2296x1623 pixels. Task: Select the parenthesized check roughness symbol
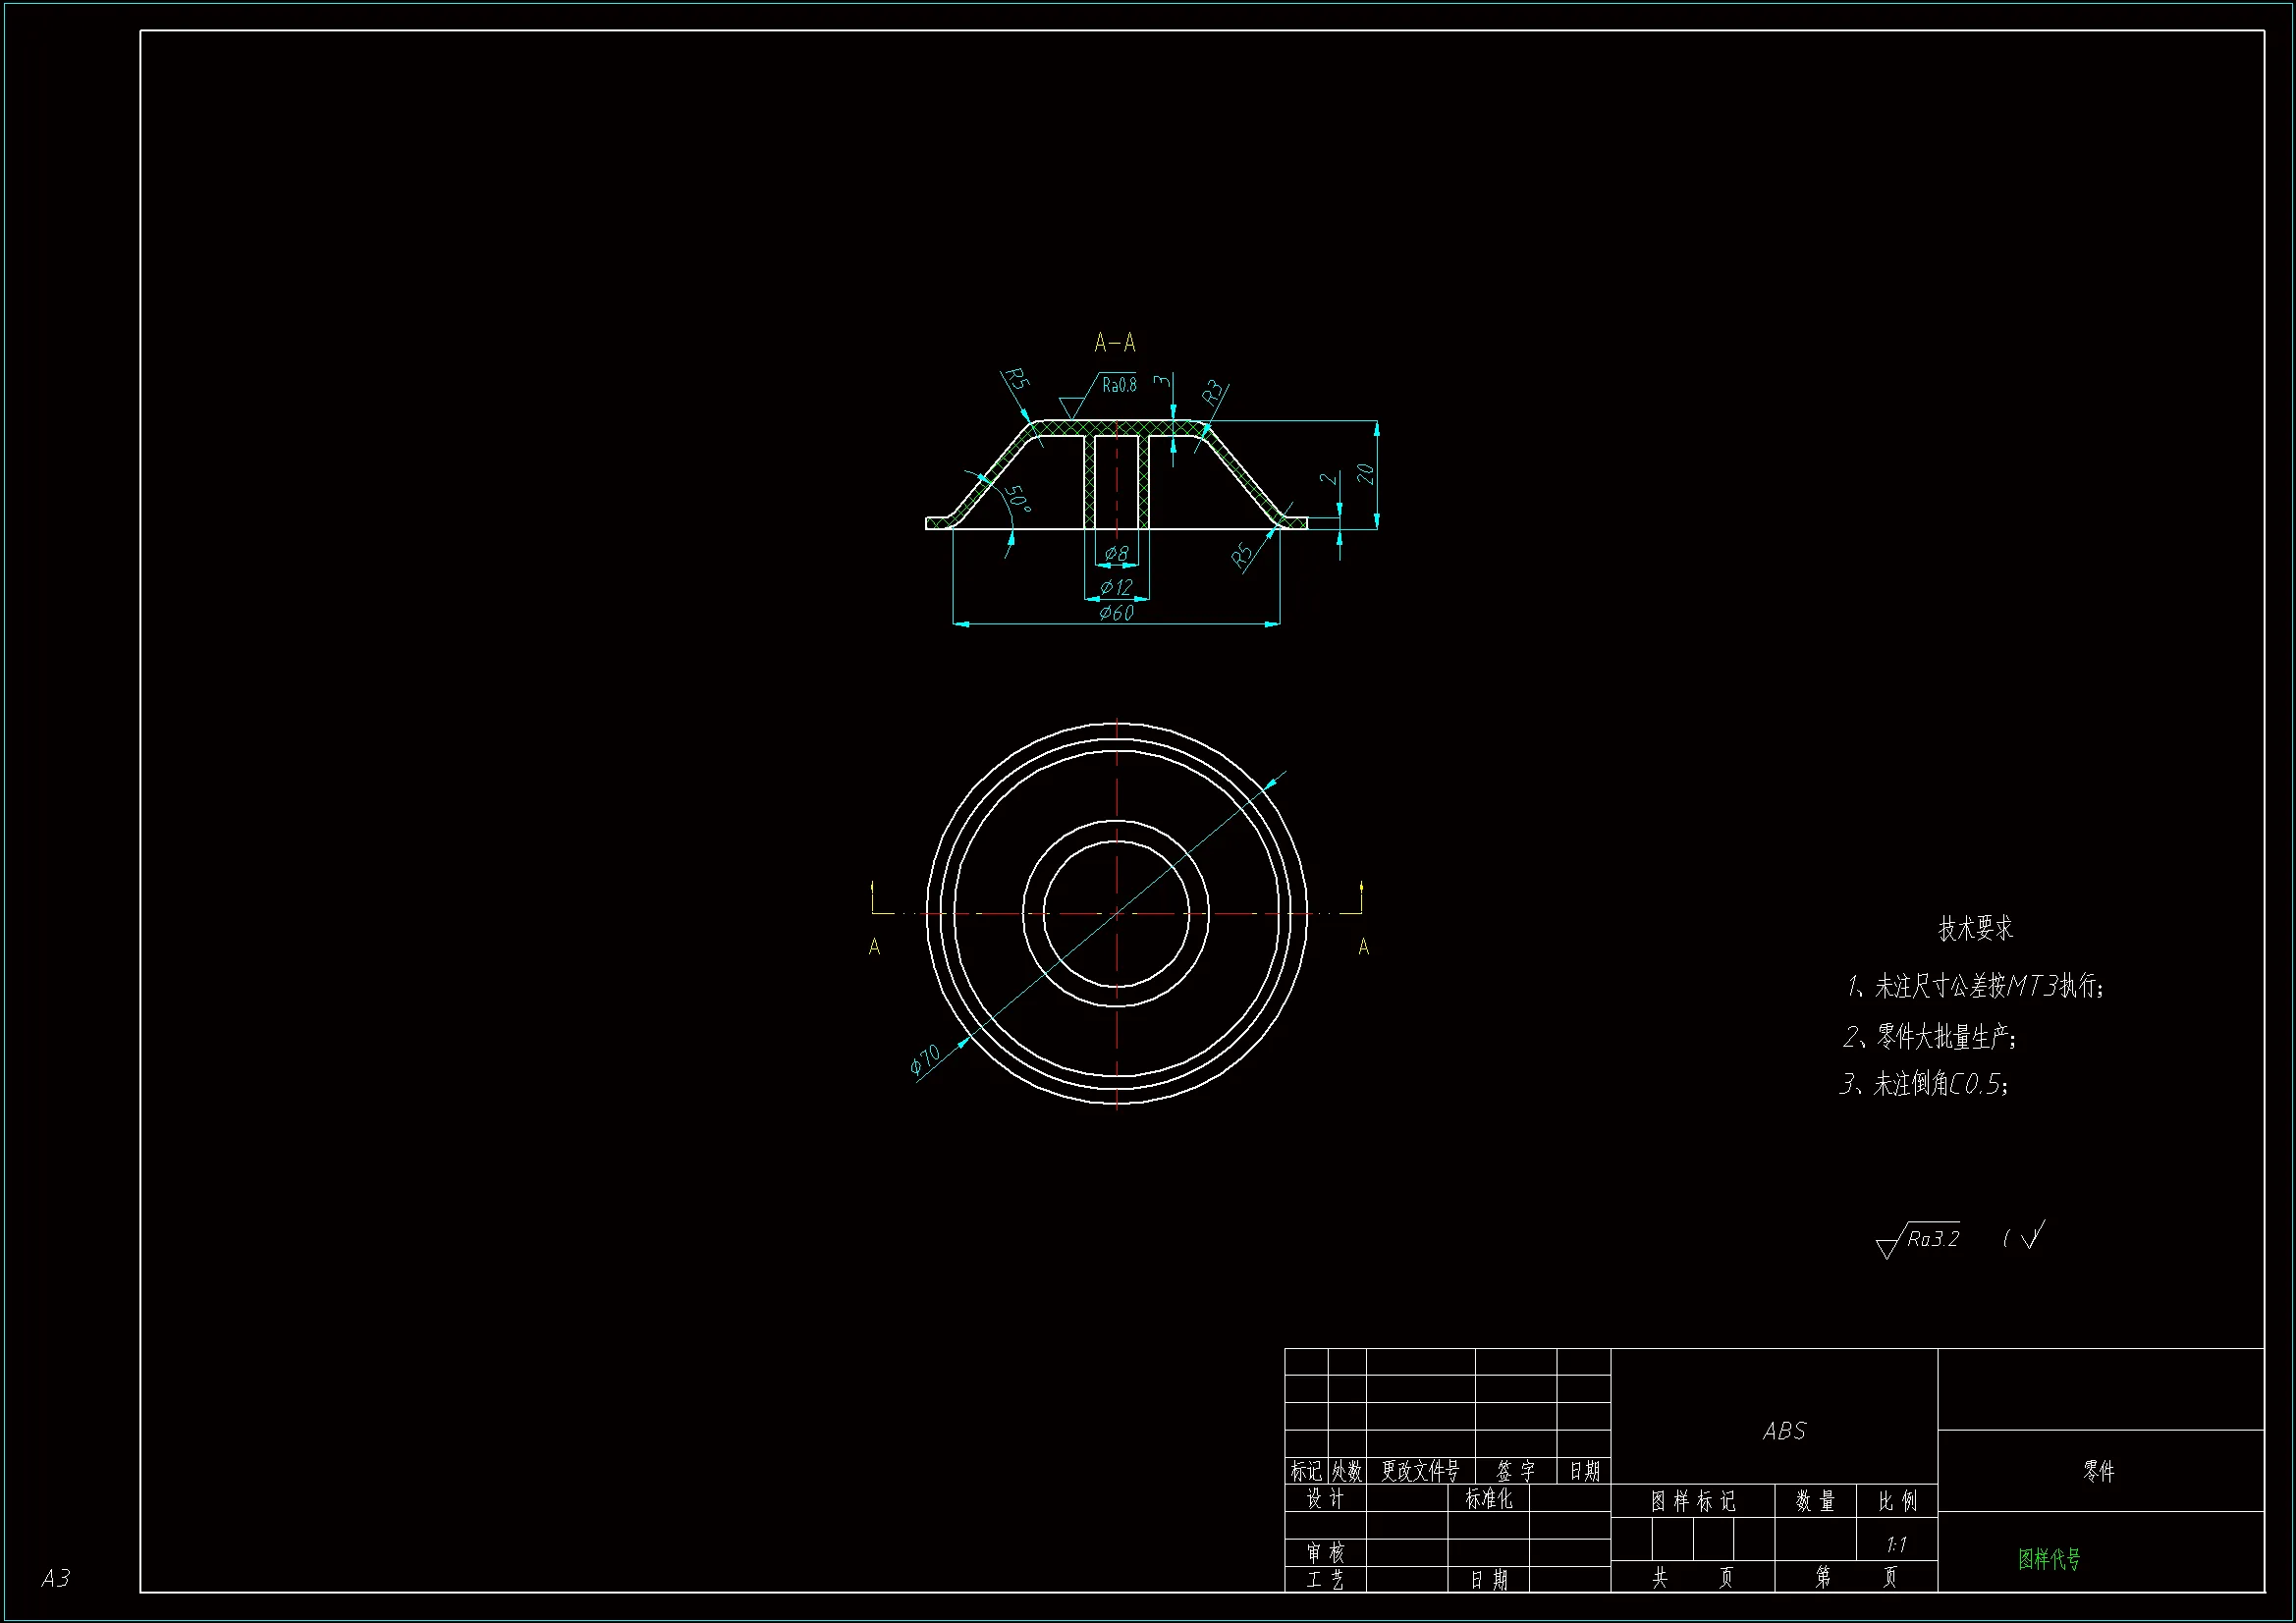(2026, 1238)
